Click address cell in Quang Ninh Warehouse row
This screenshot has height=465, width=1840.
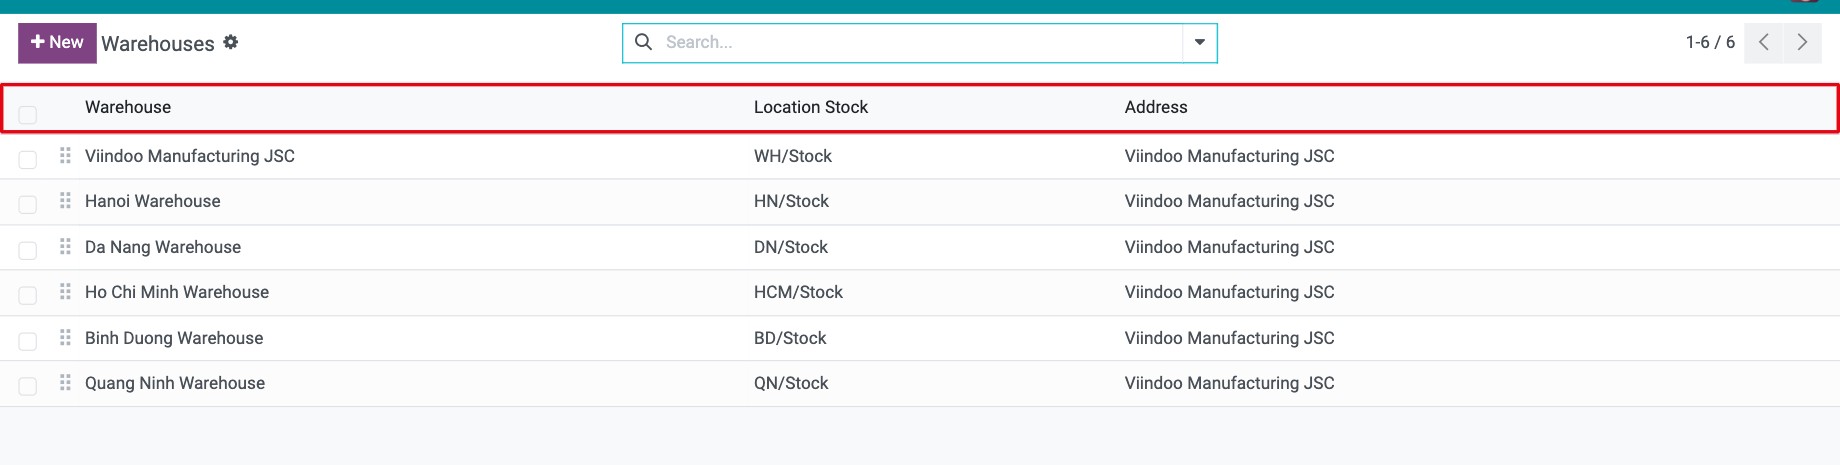(1229, 383)
